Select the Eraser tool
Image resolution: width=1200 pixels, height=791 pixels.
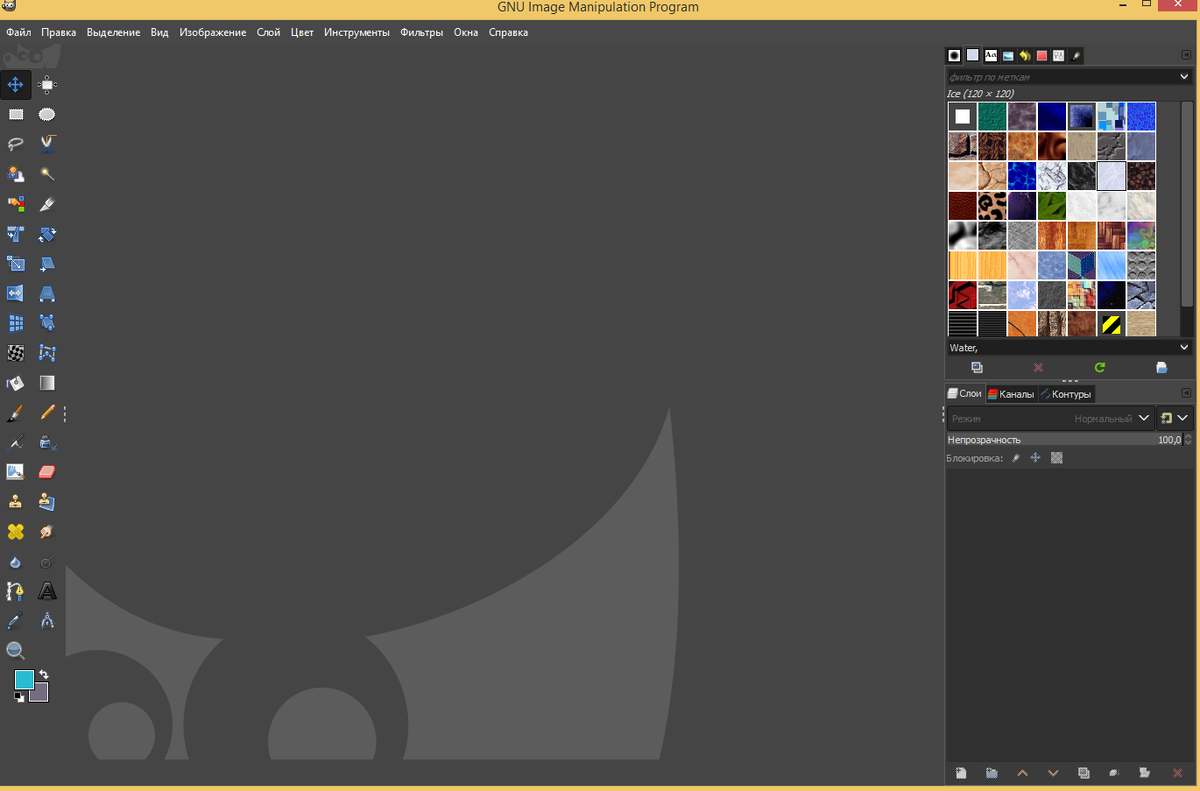click(x=47, y=472)
